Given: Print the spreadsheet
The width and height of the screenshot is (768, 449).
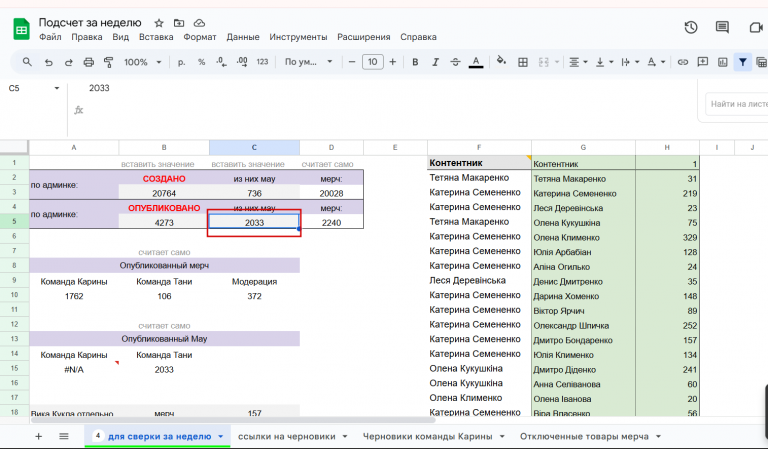Looking at the screenshot, I should [x=89, y=62].
